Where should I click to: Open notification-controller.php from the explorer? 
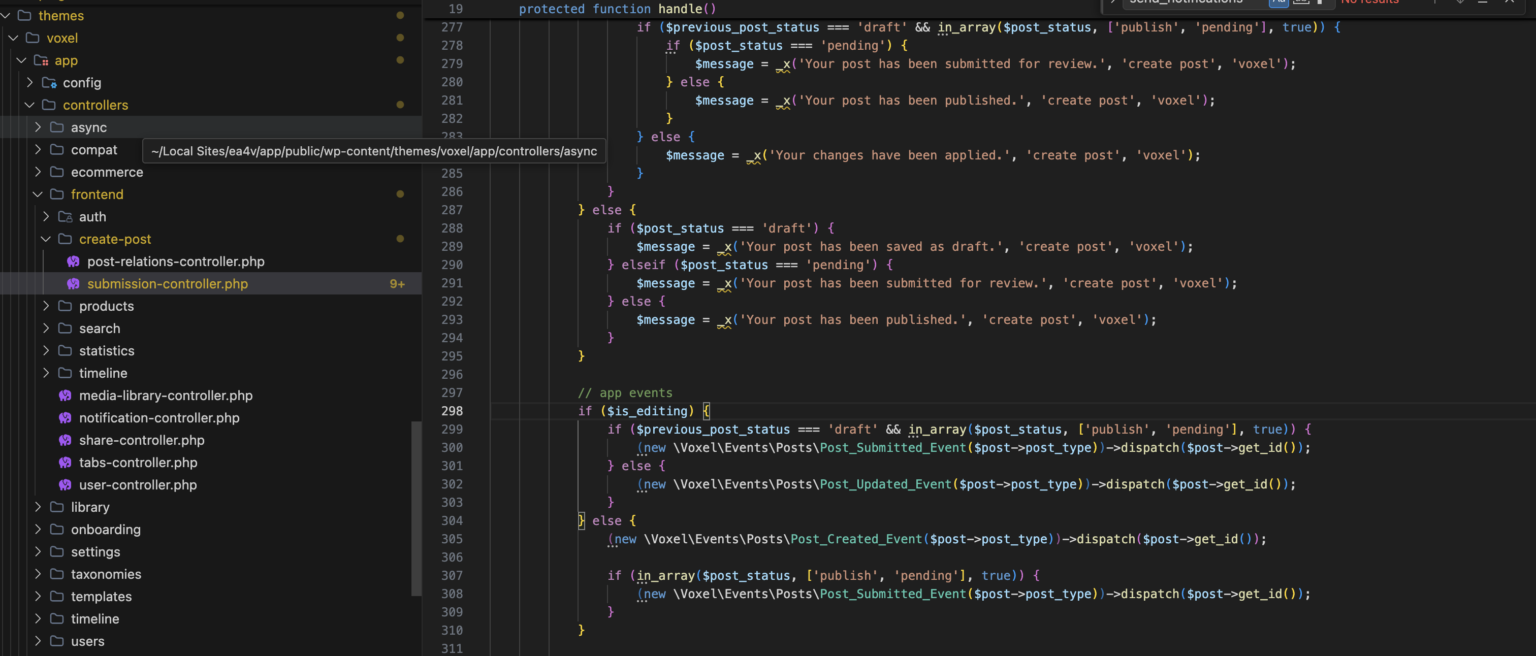(x=159, y=418)
